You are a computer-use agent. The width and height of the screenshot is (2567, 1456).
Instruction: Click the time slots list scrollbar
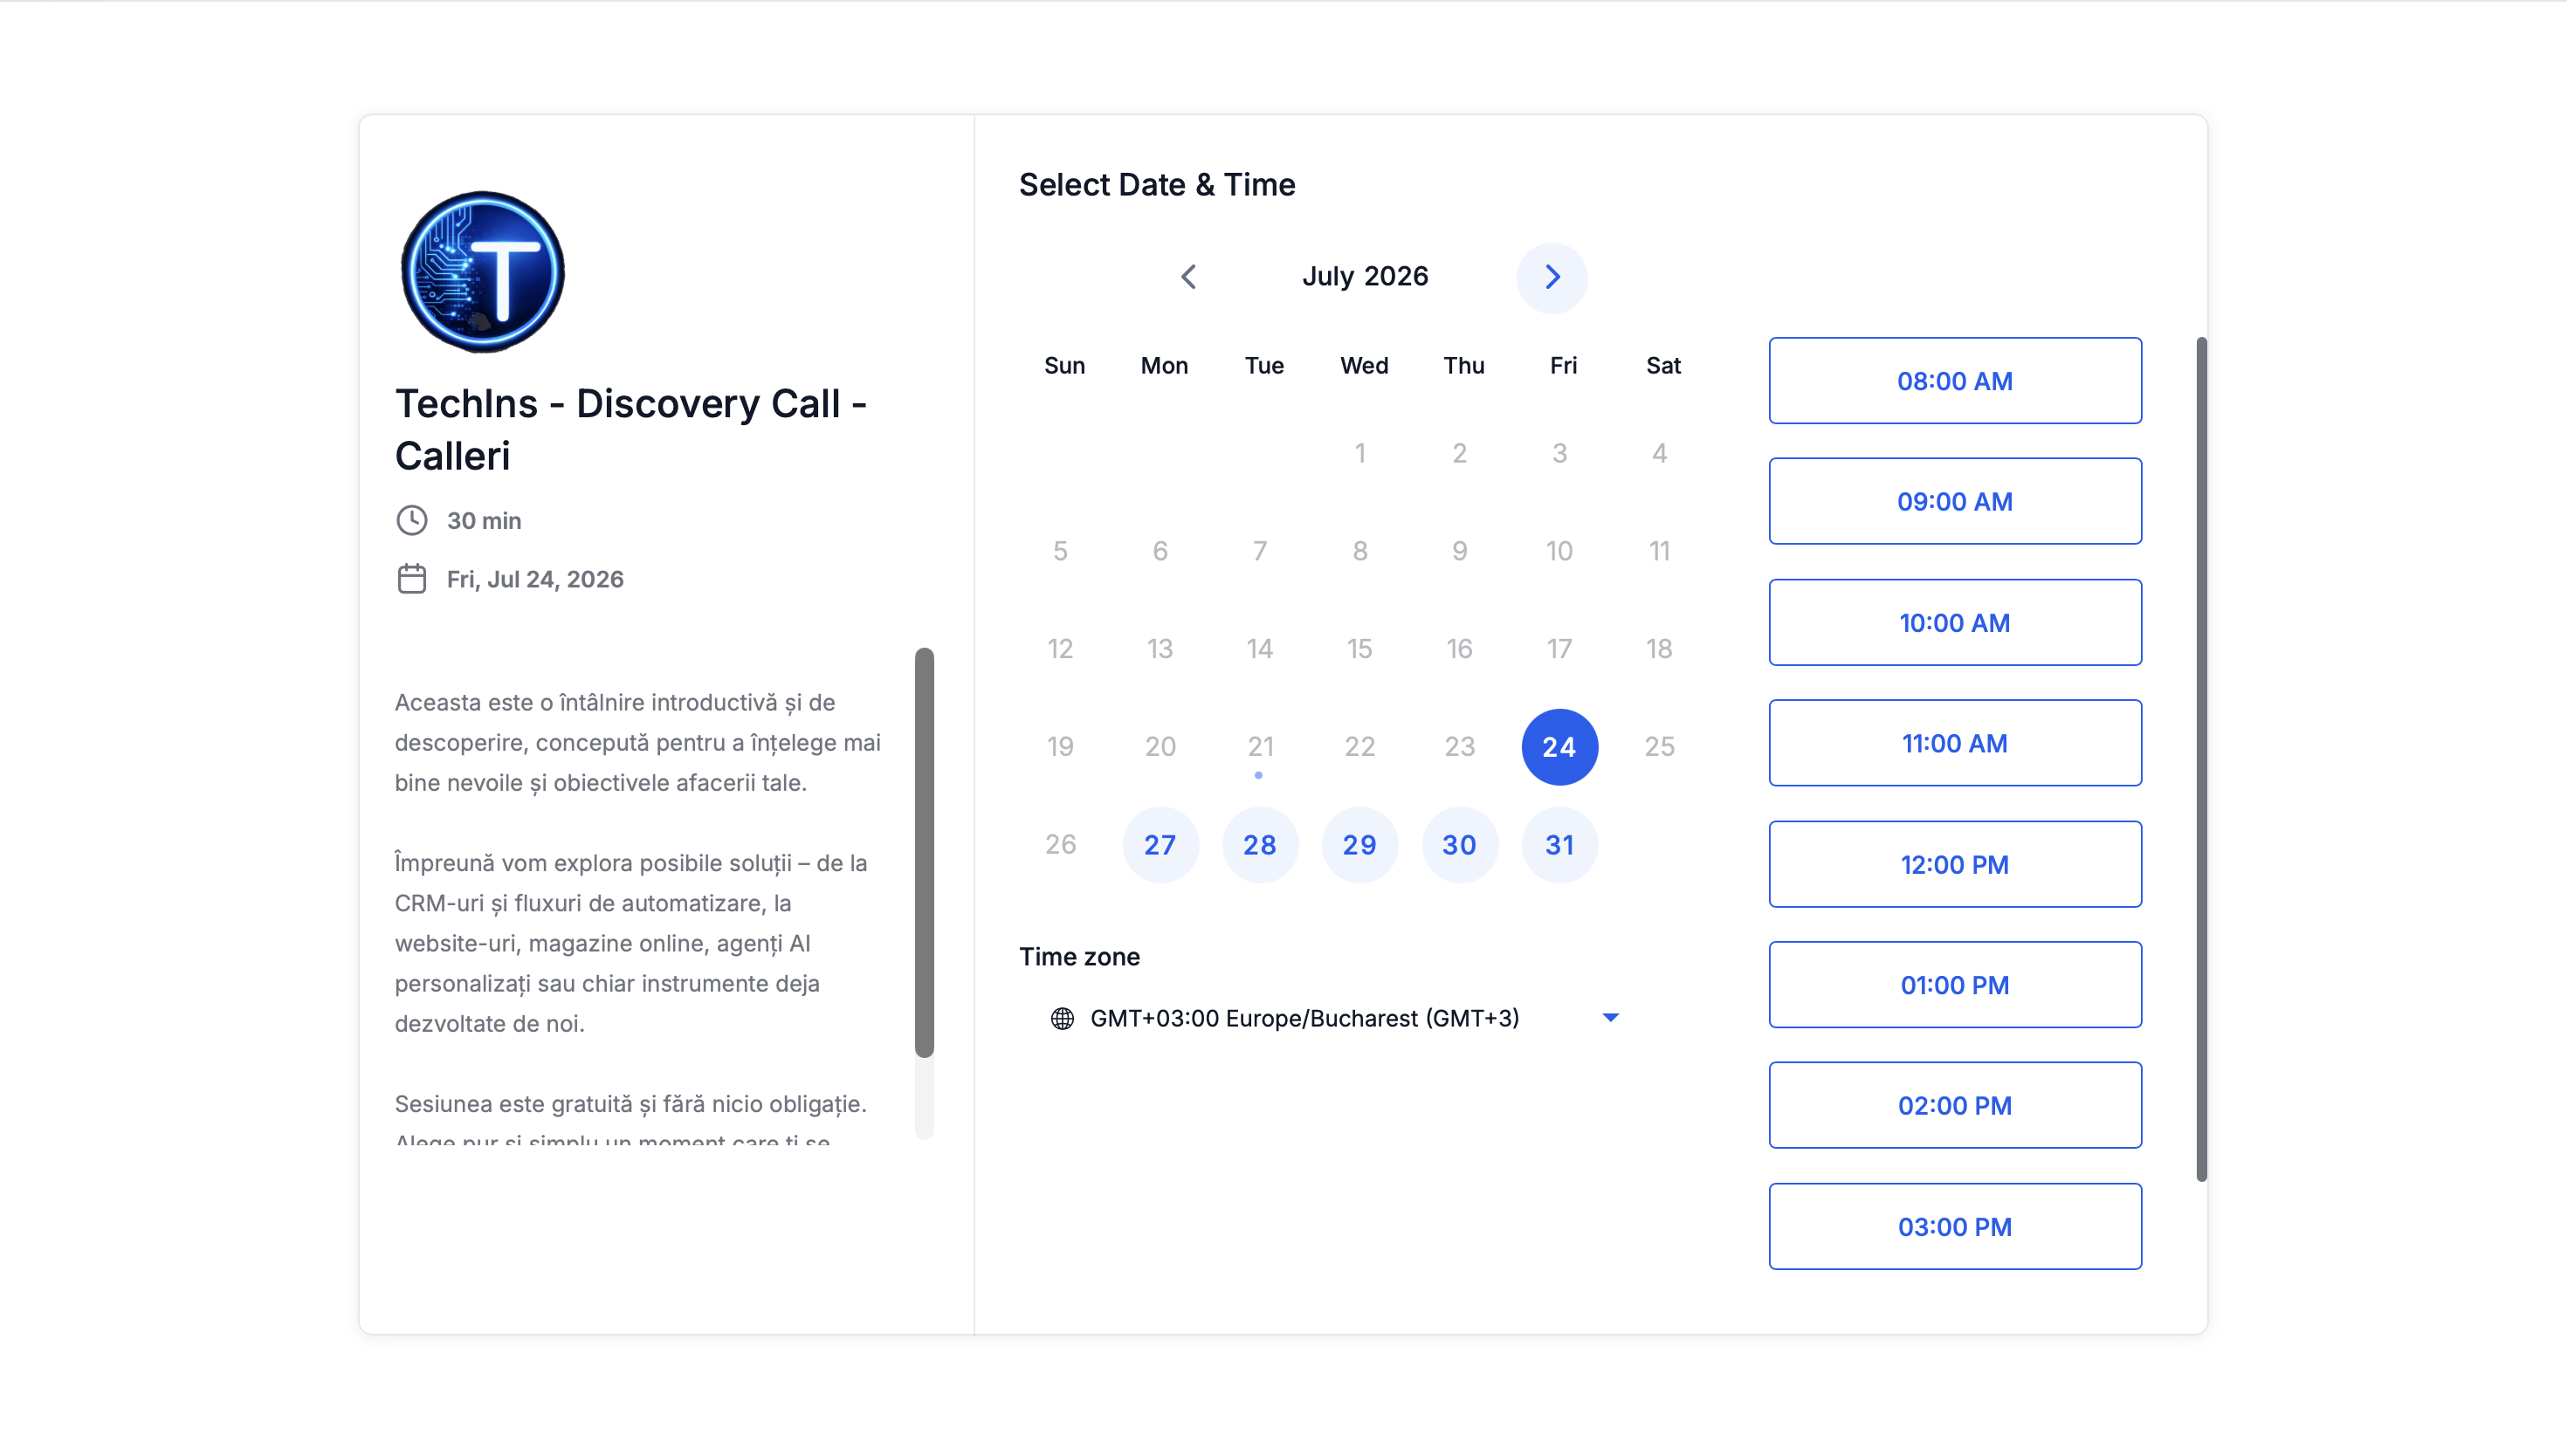pyautogui.click(x=2201, y=759)
